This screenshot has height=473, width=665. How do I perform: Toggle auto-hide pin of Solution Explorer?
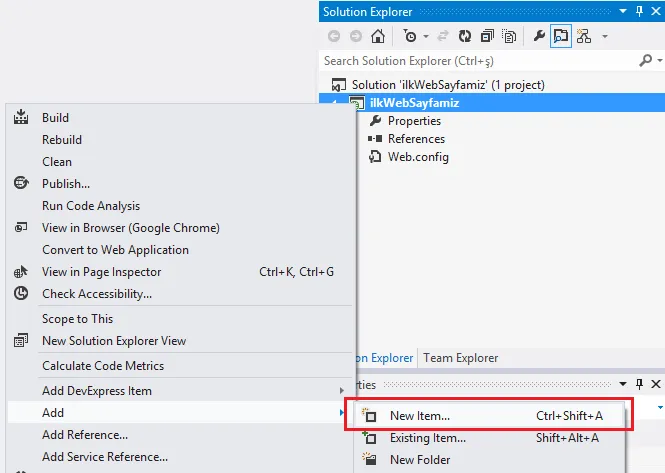640,11
